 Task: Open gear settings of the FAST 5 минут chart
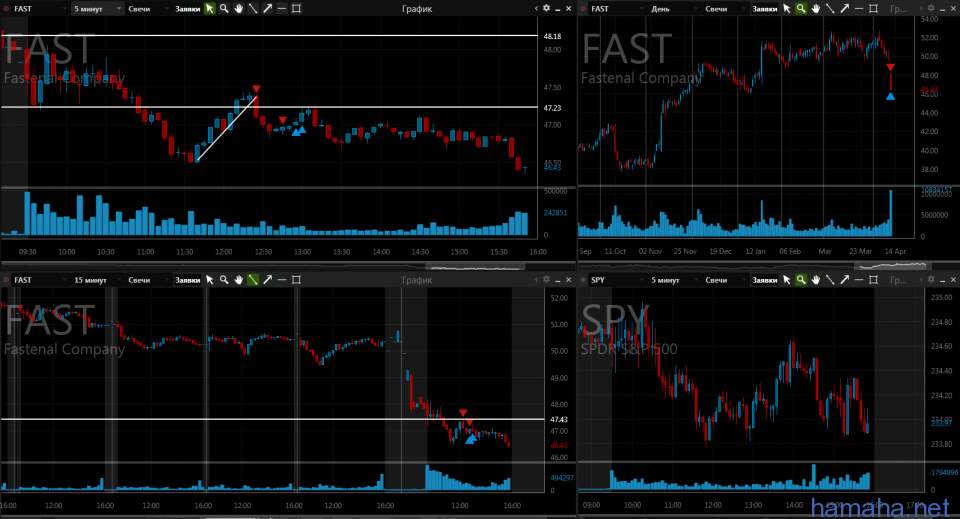pyautogui.click(x=547, y=9)
